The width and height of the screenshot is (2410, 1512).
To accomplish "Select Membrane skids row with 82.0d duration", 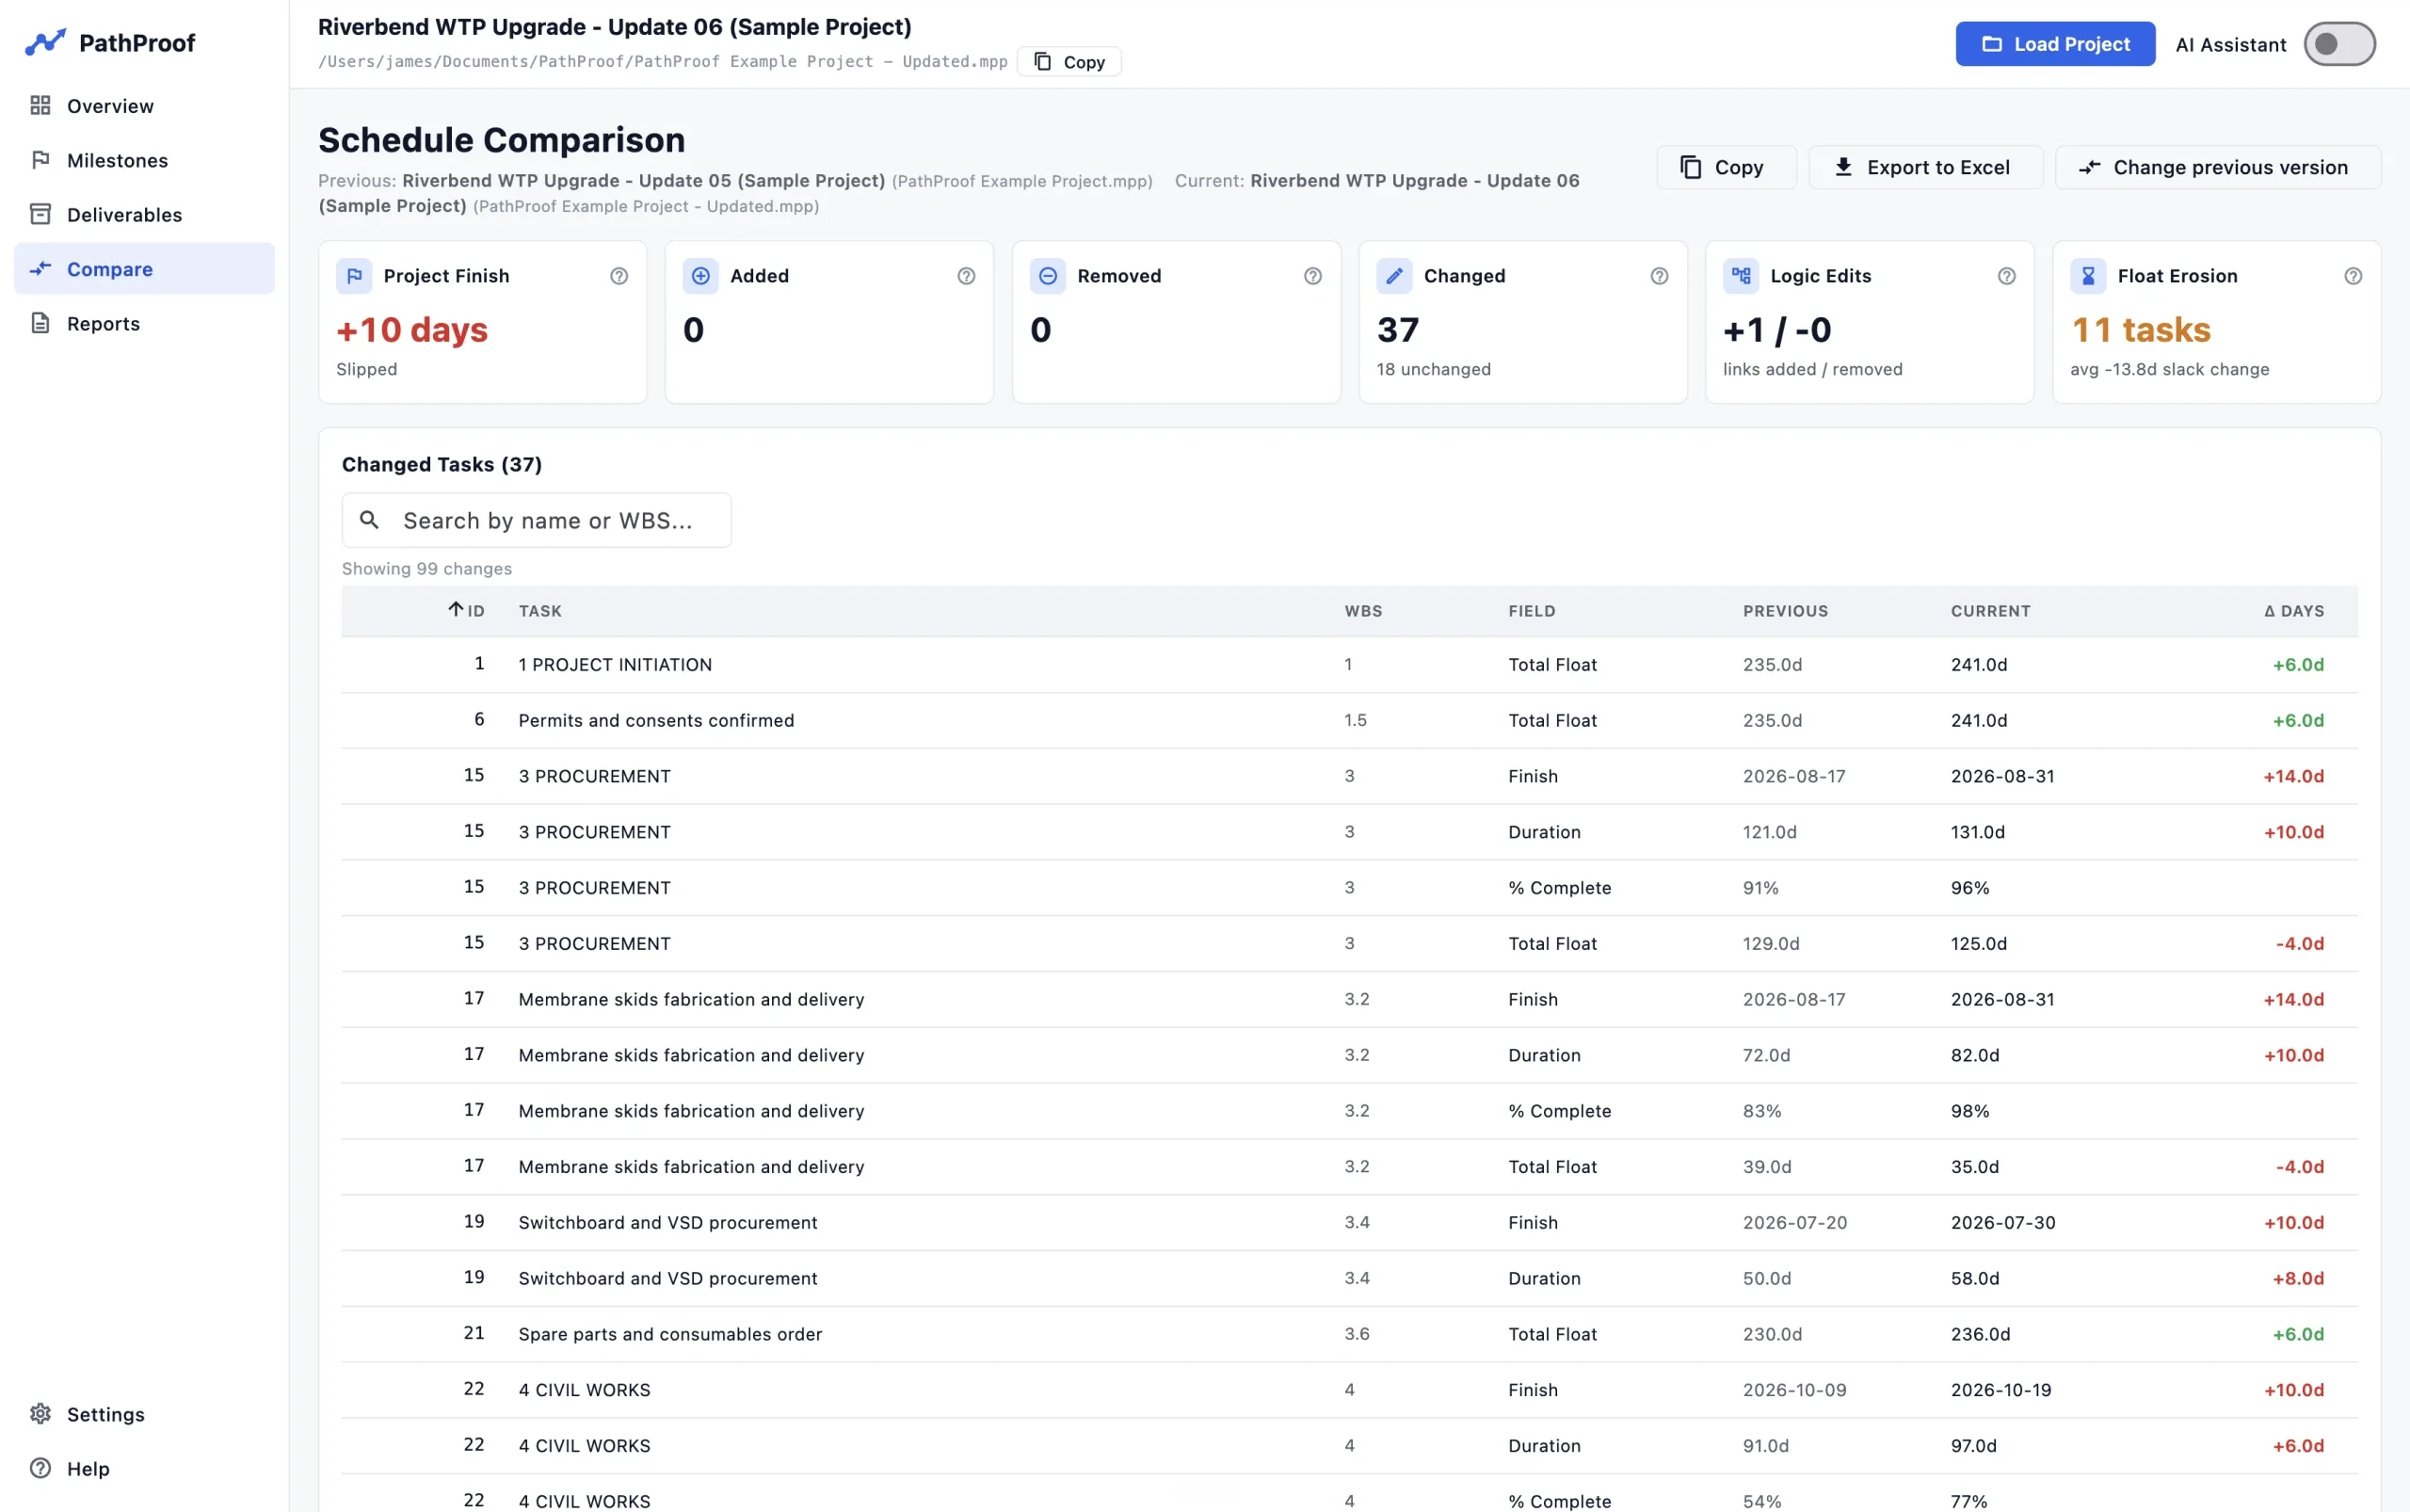I will (1349, 1055).
